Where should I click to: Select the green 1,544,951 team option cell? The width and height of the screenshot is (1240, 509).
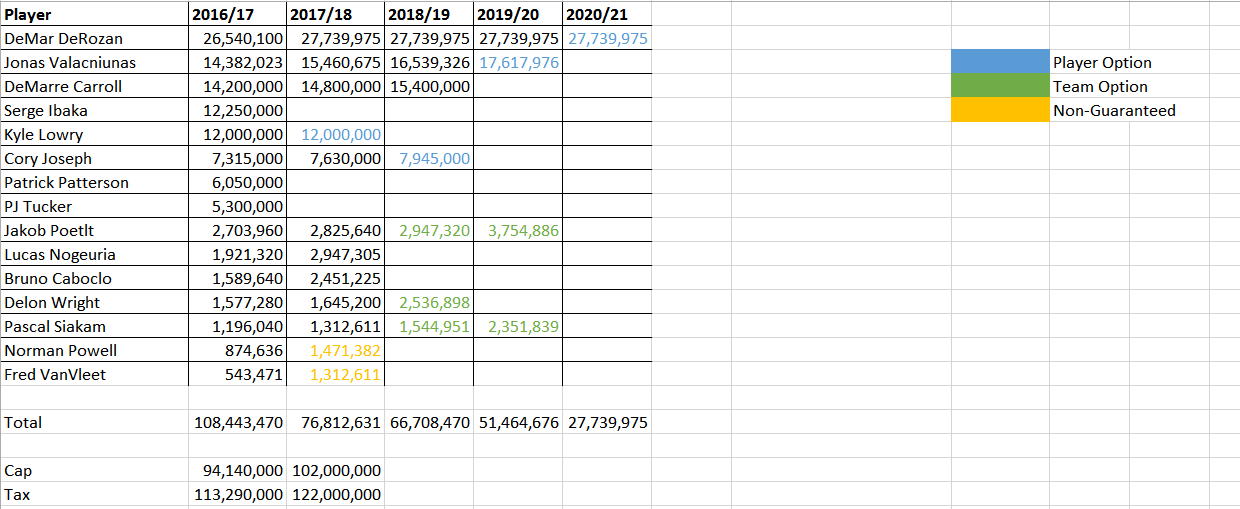pyautogui.click(x=429, y=326)
